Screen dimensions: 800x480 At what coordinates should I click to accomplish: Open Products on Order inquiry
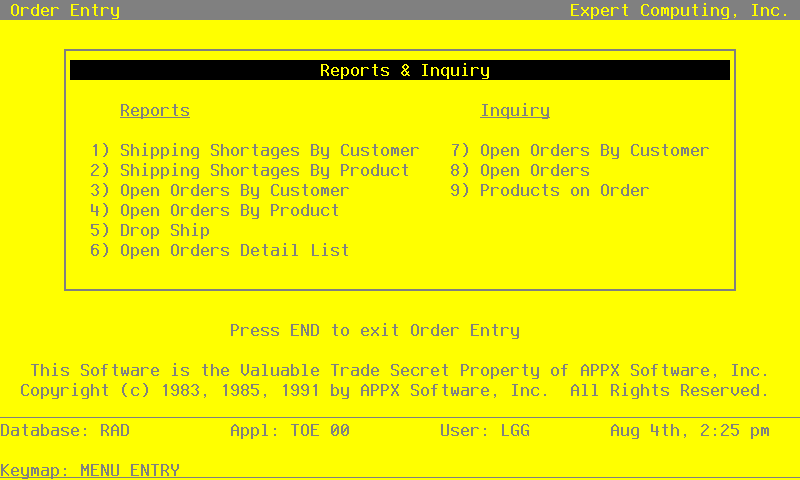tap(549, 190)
